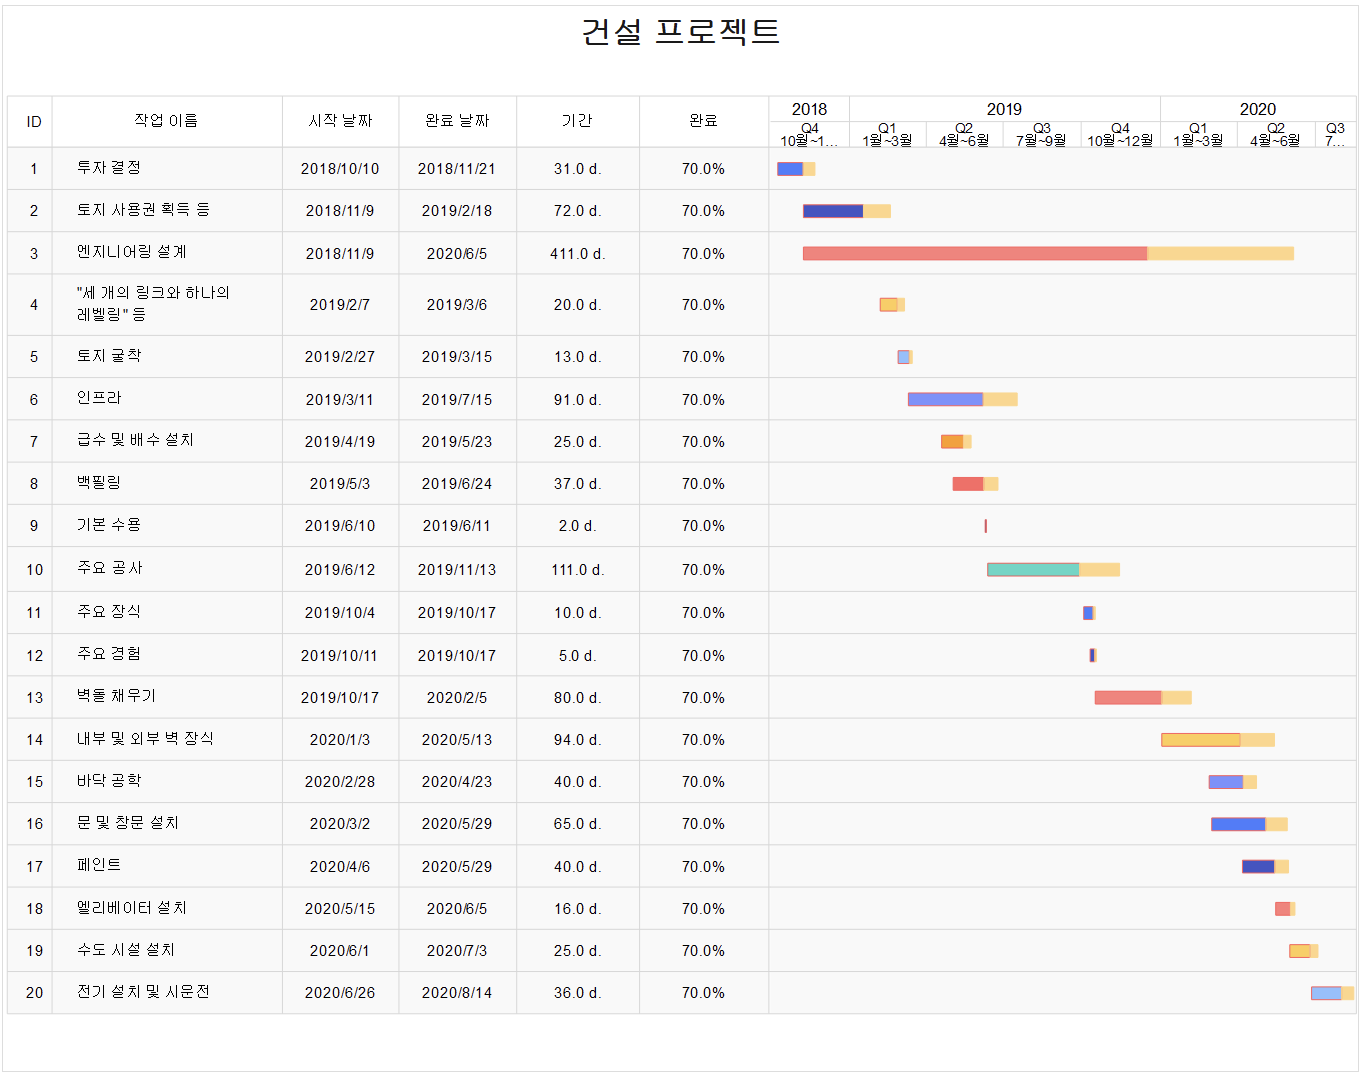Click the "작업 이름" column header
Viewport: 1364px width, 1074px height.
coord(167,121)
